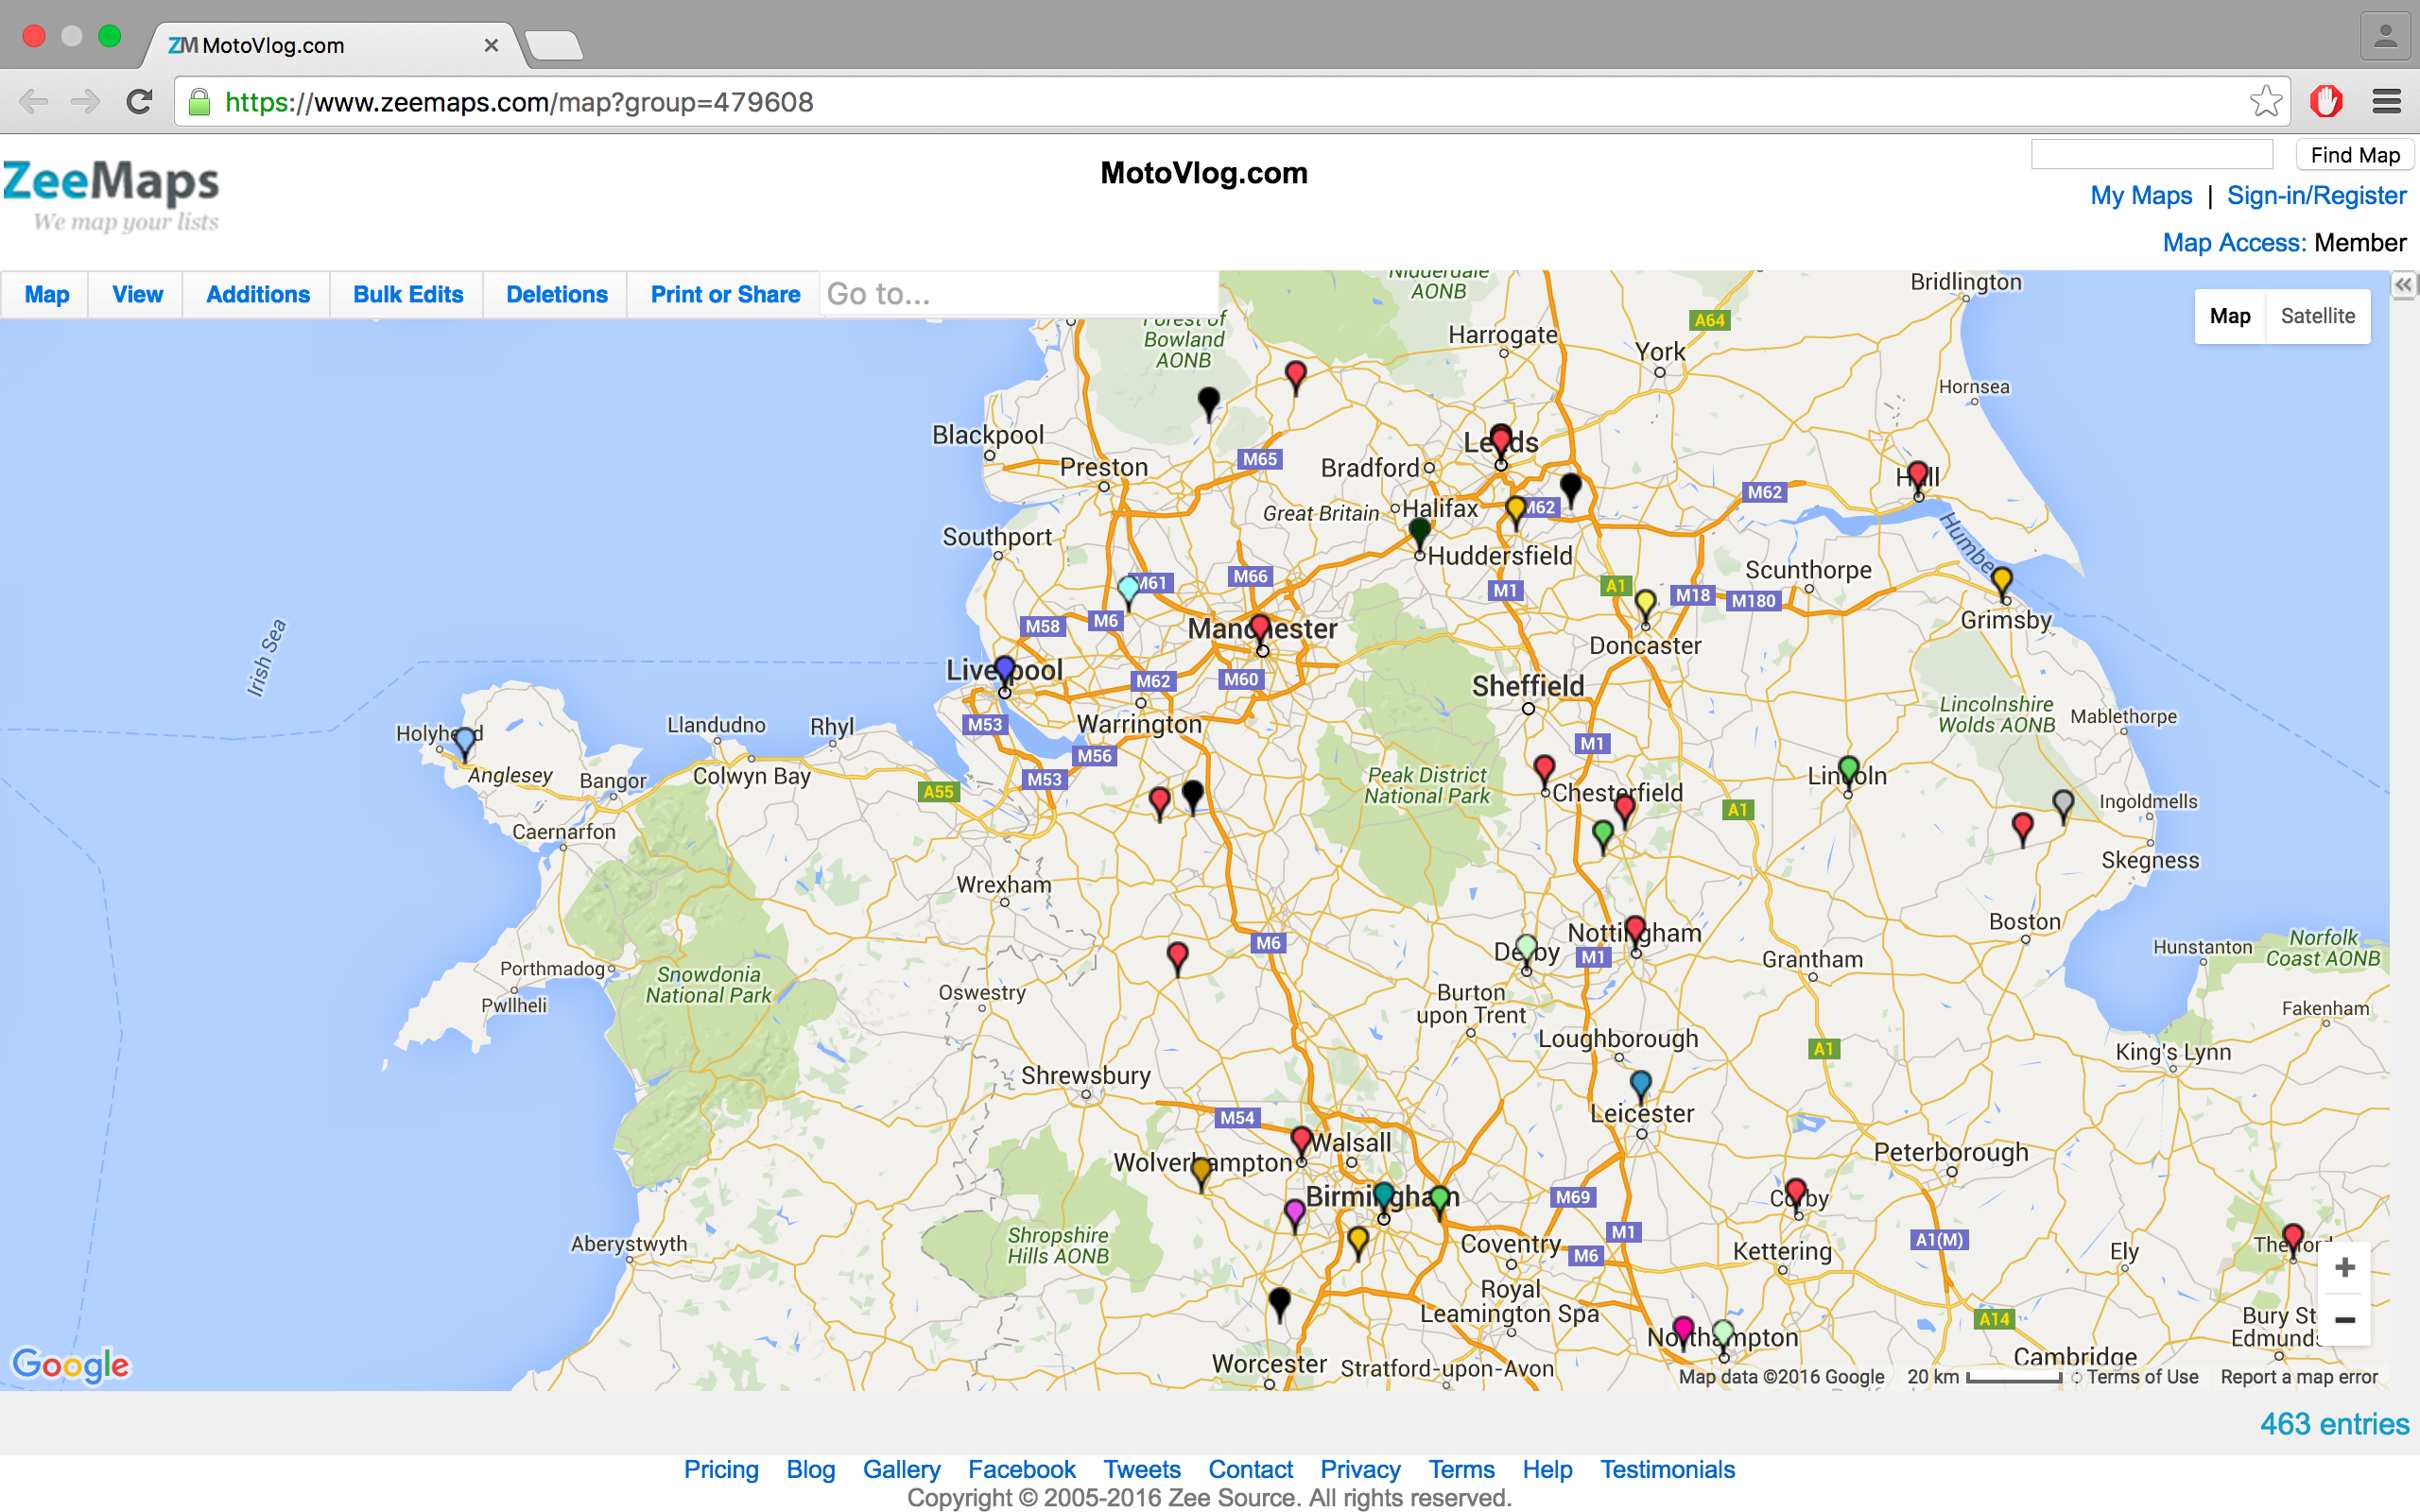Open the Chrome hamburger menu
The image size is (2420, 1512).
click(x=2387, y=101)
